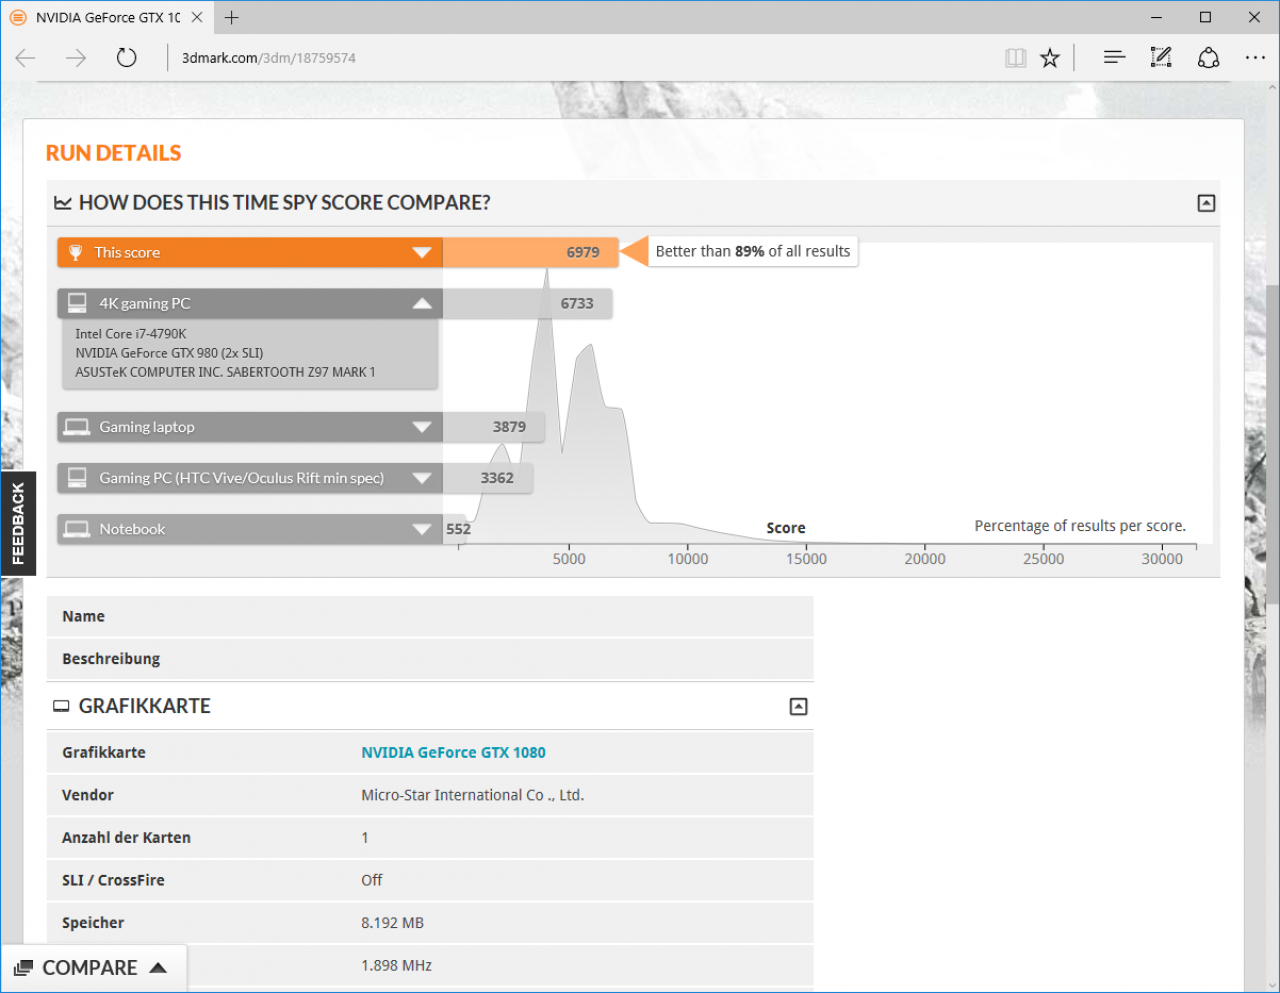The image size is (1280, 993).
Task: Select the NVIDIA GeForce GTX browser tab
Action: click(106, 17)
